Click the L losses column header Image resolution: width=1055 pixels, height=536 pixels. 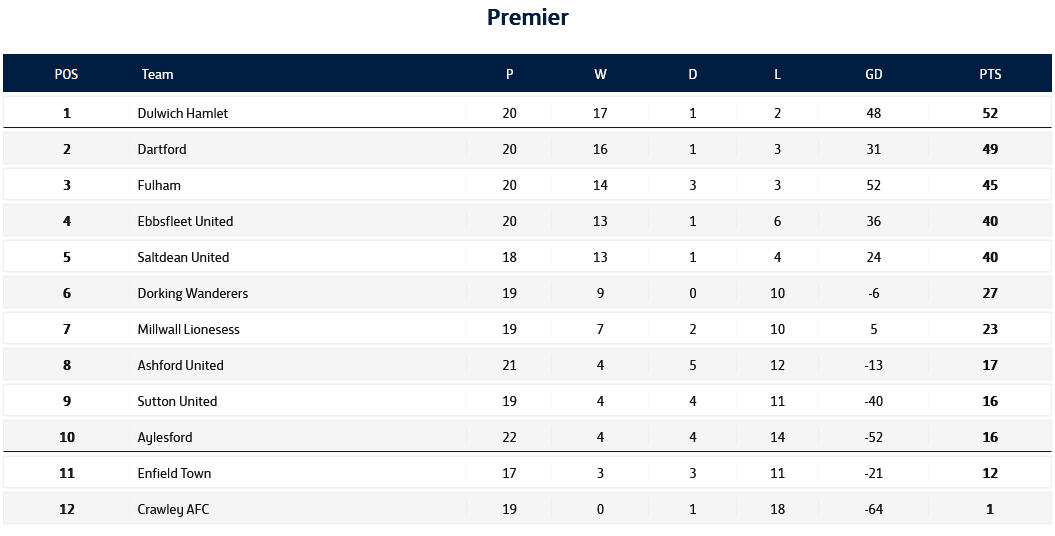pyautogui.click(x=777, y=74)
